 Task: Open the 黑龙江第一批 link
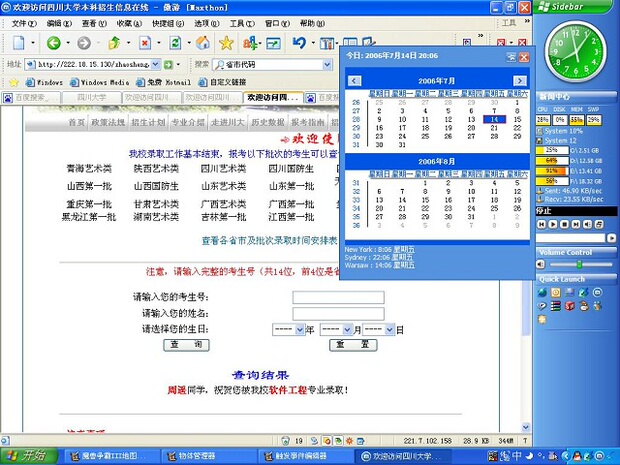[x=89, y=217]
